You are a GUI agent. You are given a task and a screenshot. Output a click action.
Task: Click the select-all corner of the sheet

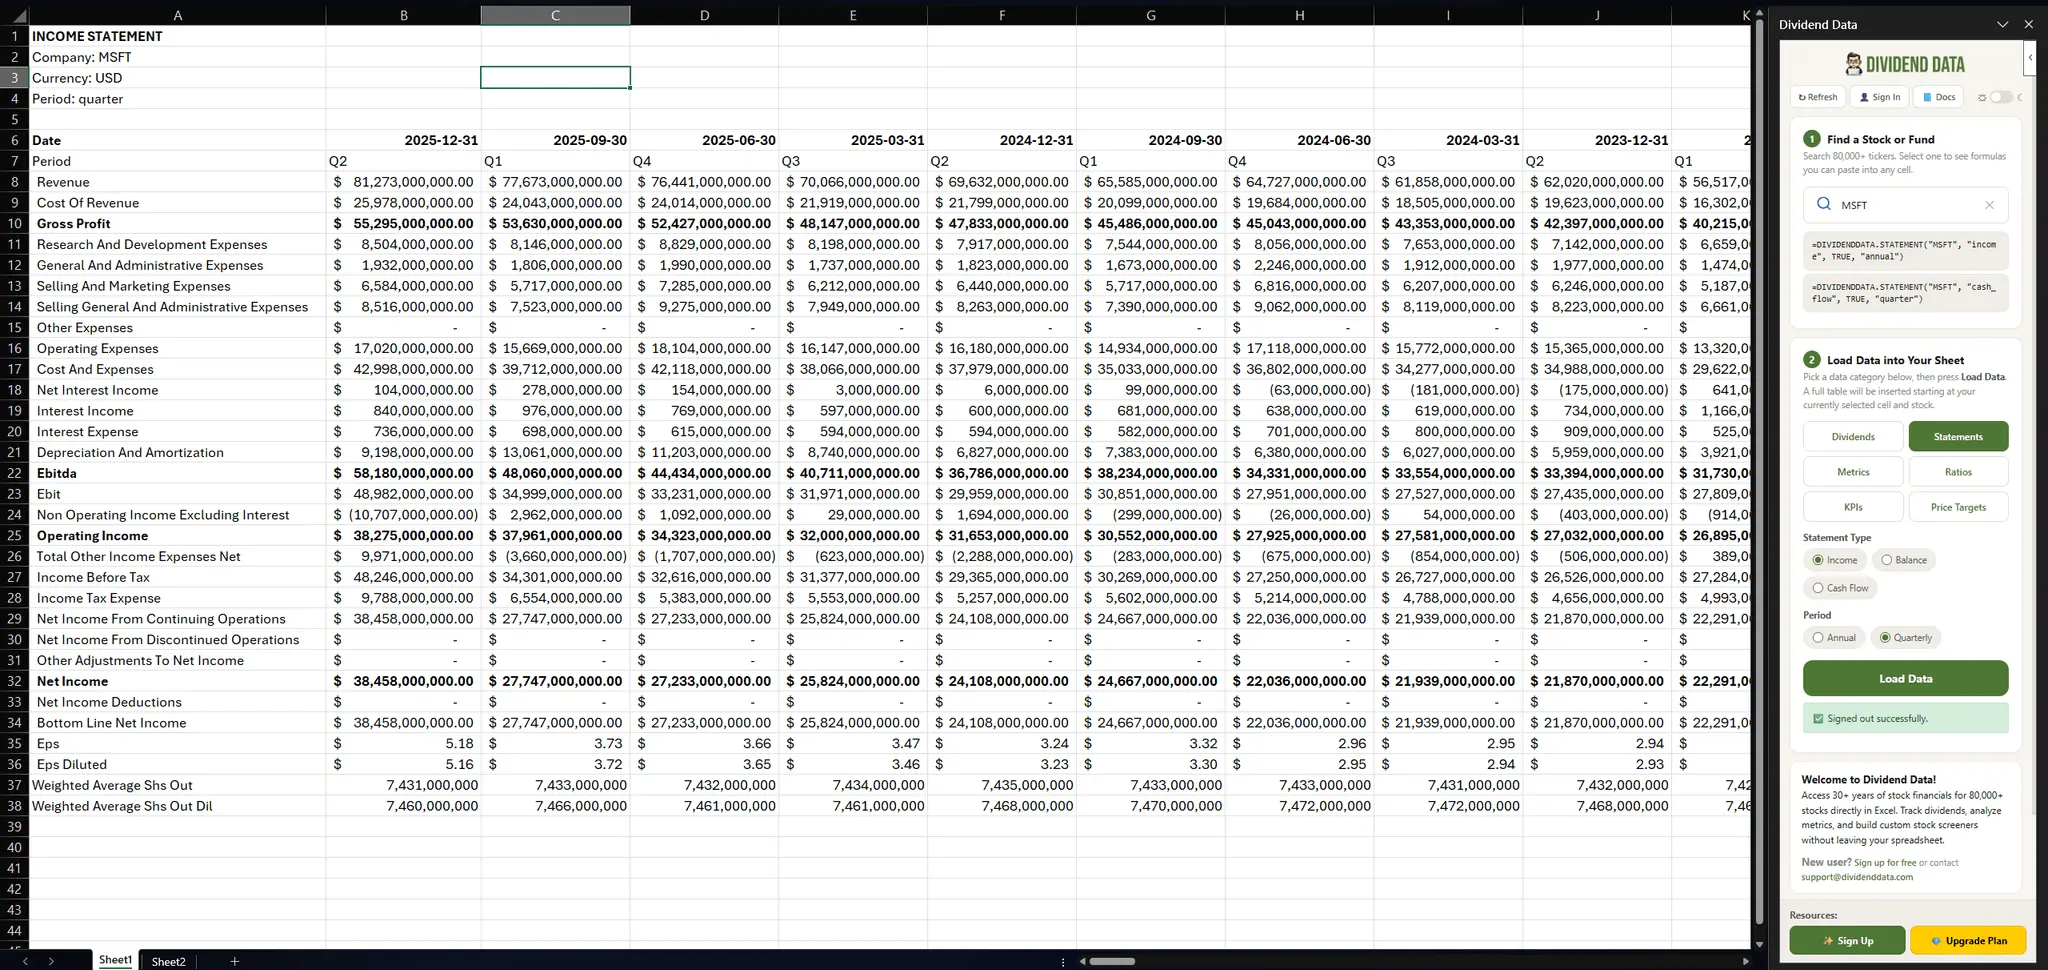coord(14,15)
